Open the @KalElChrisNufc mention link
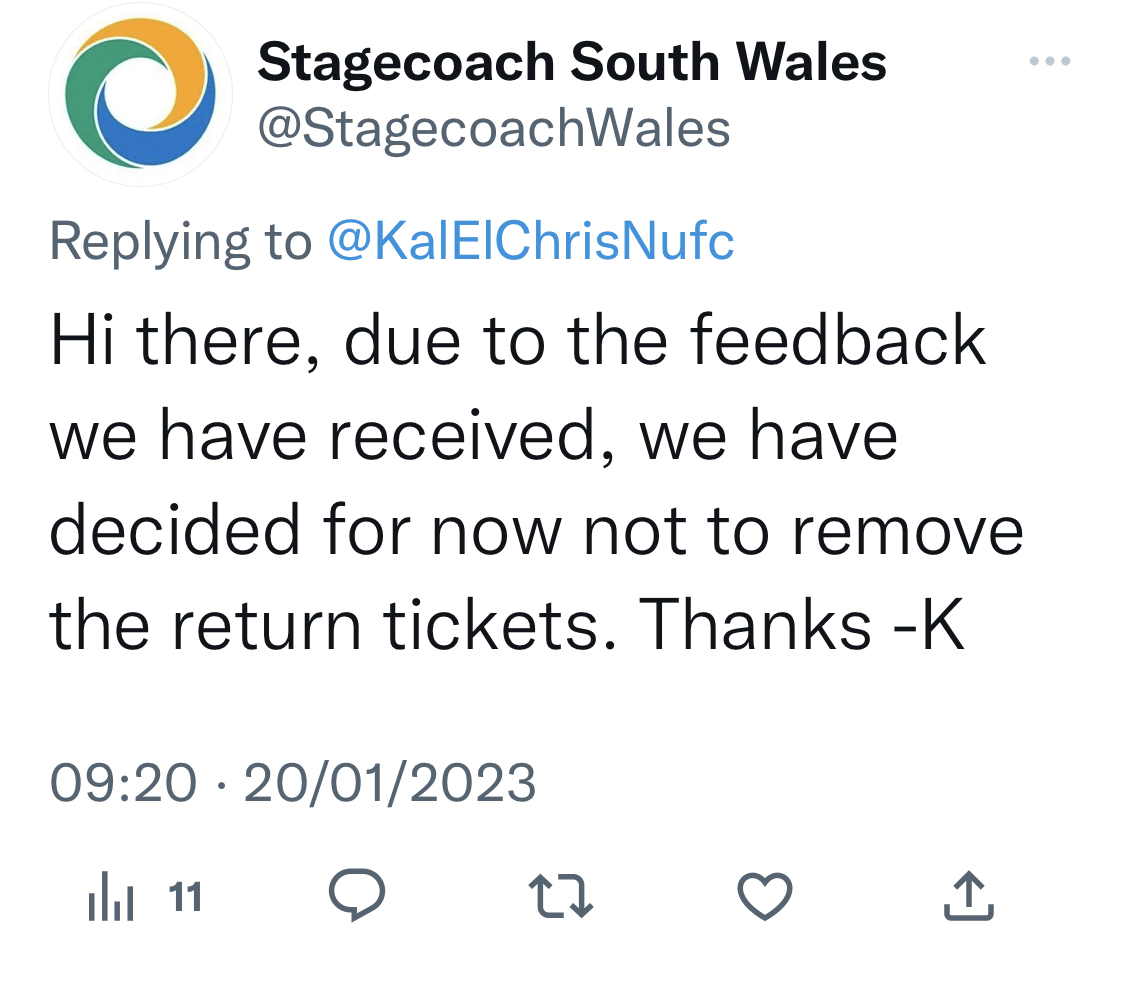1125x994 pixels. 531,241
